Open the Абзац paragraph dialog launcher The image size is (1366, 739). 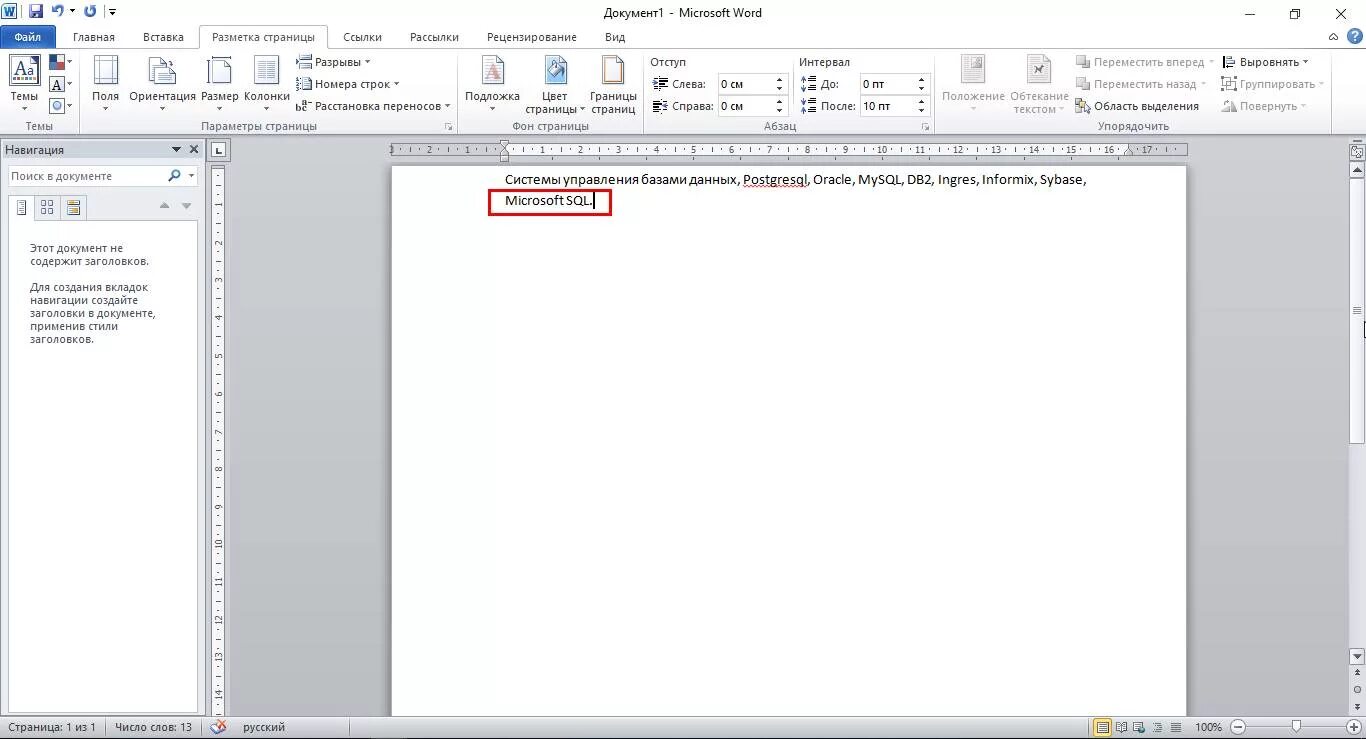coord(926,127)
